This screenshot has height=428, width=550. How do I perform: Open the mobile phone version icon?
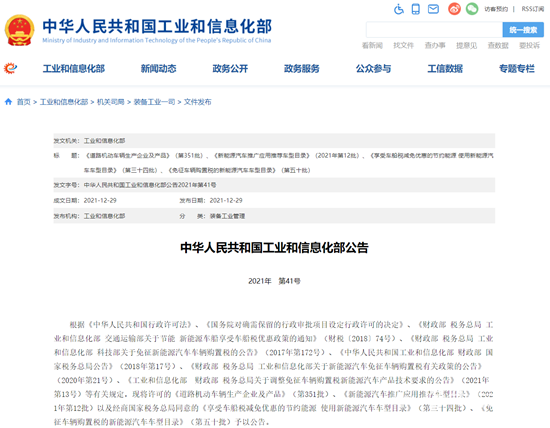416,9
